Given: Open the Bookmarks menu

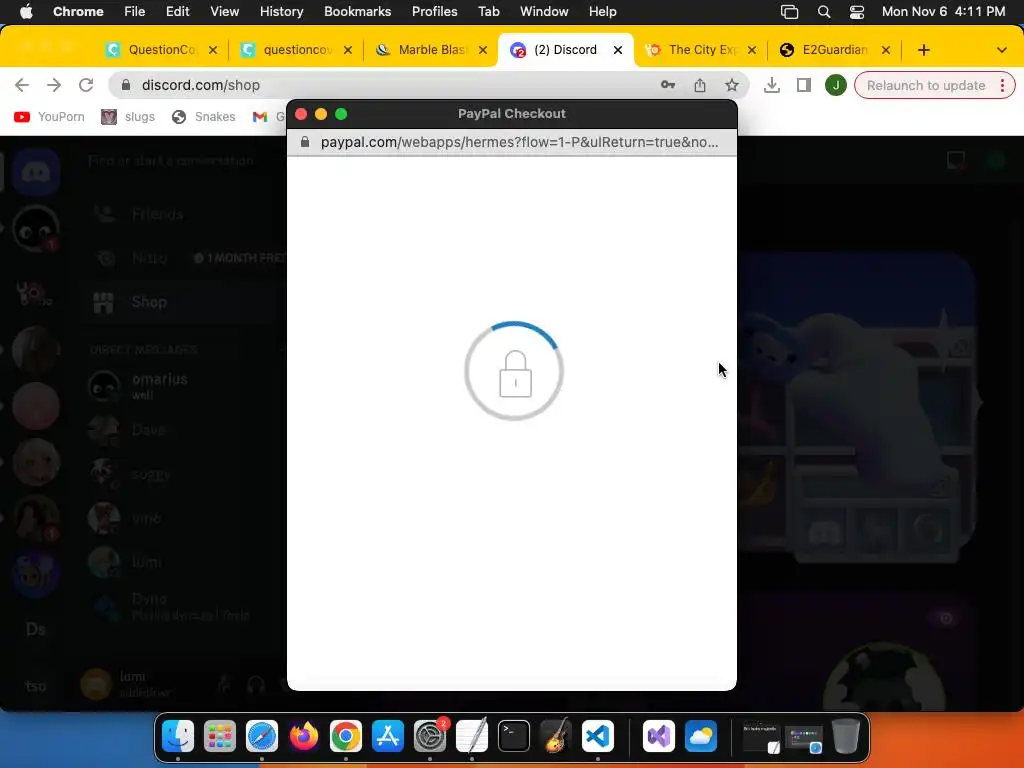Looking at the screenshot, I should [357, 12].
